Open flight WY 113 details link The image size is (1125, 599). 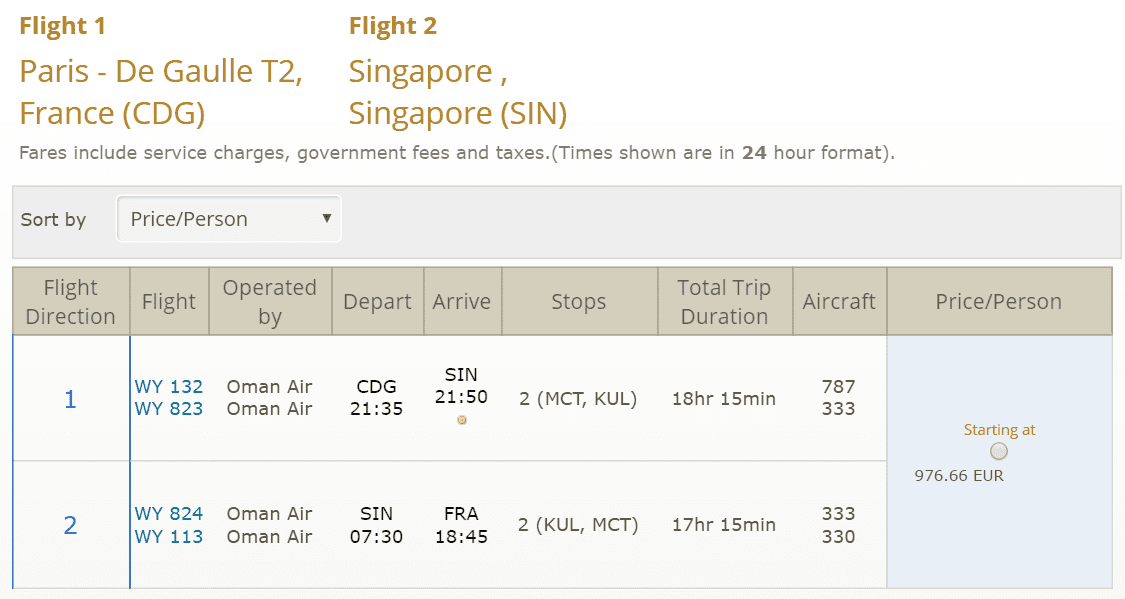click(169, 537)
